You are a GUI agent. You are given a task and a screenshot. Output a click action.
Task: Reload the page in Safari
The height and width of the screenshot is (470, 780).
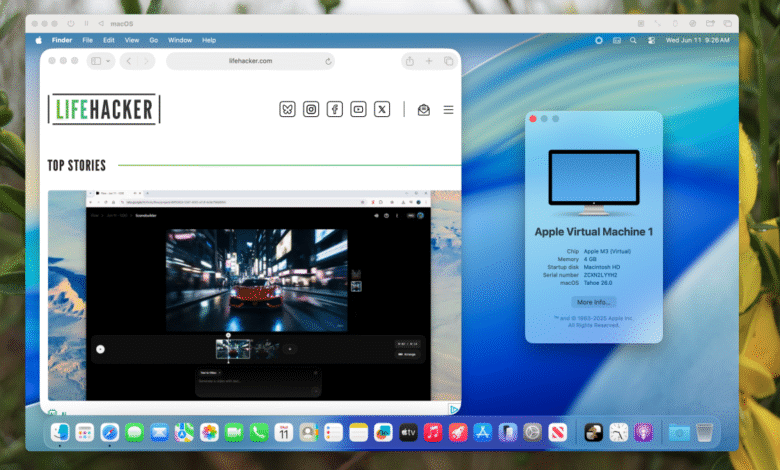click(328, 61)
